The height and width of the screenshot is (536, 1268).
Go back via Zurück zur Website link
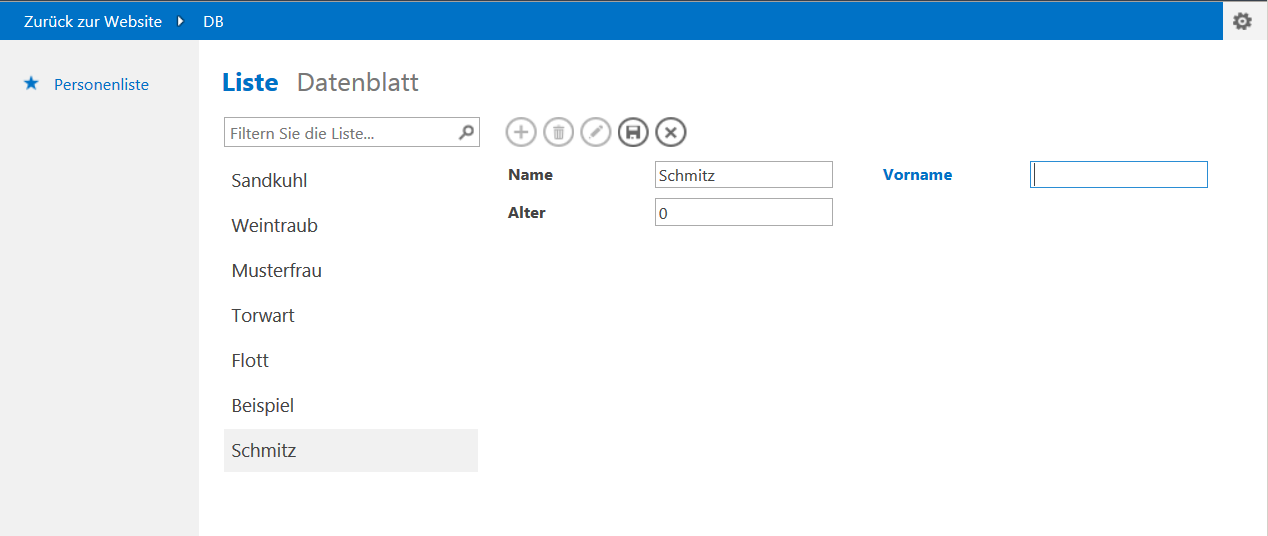point(93,21)
